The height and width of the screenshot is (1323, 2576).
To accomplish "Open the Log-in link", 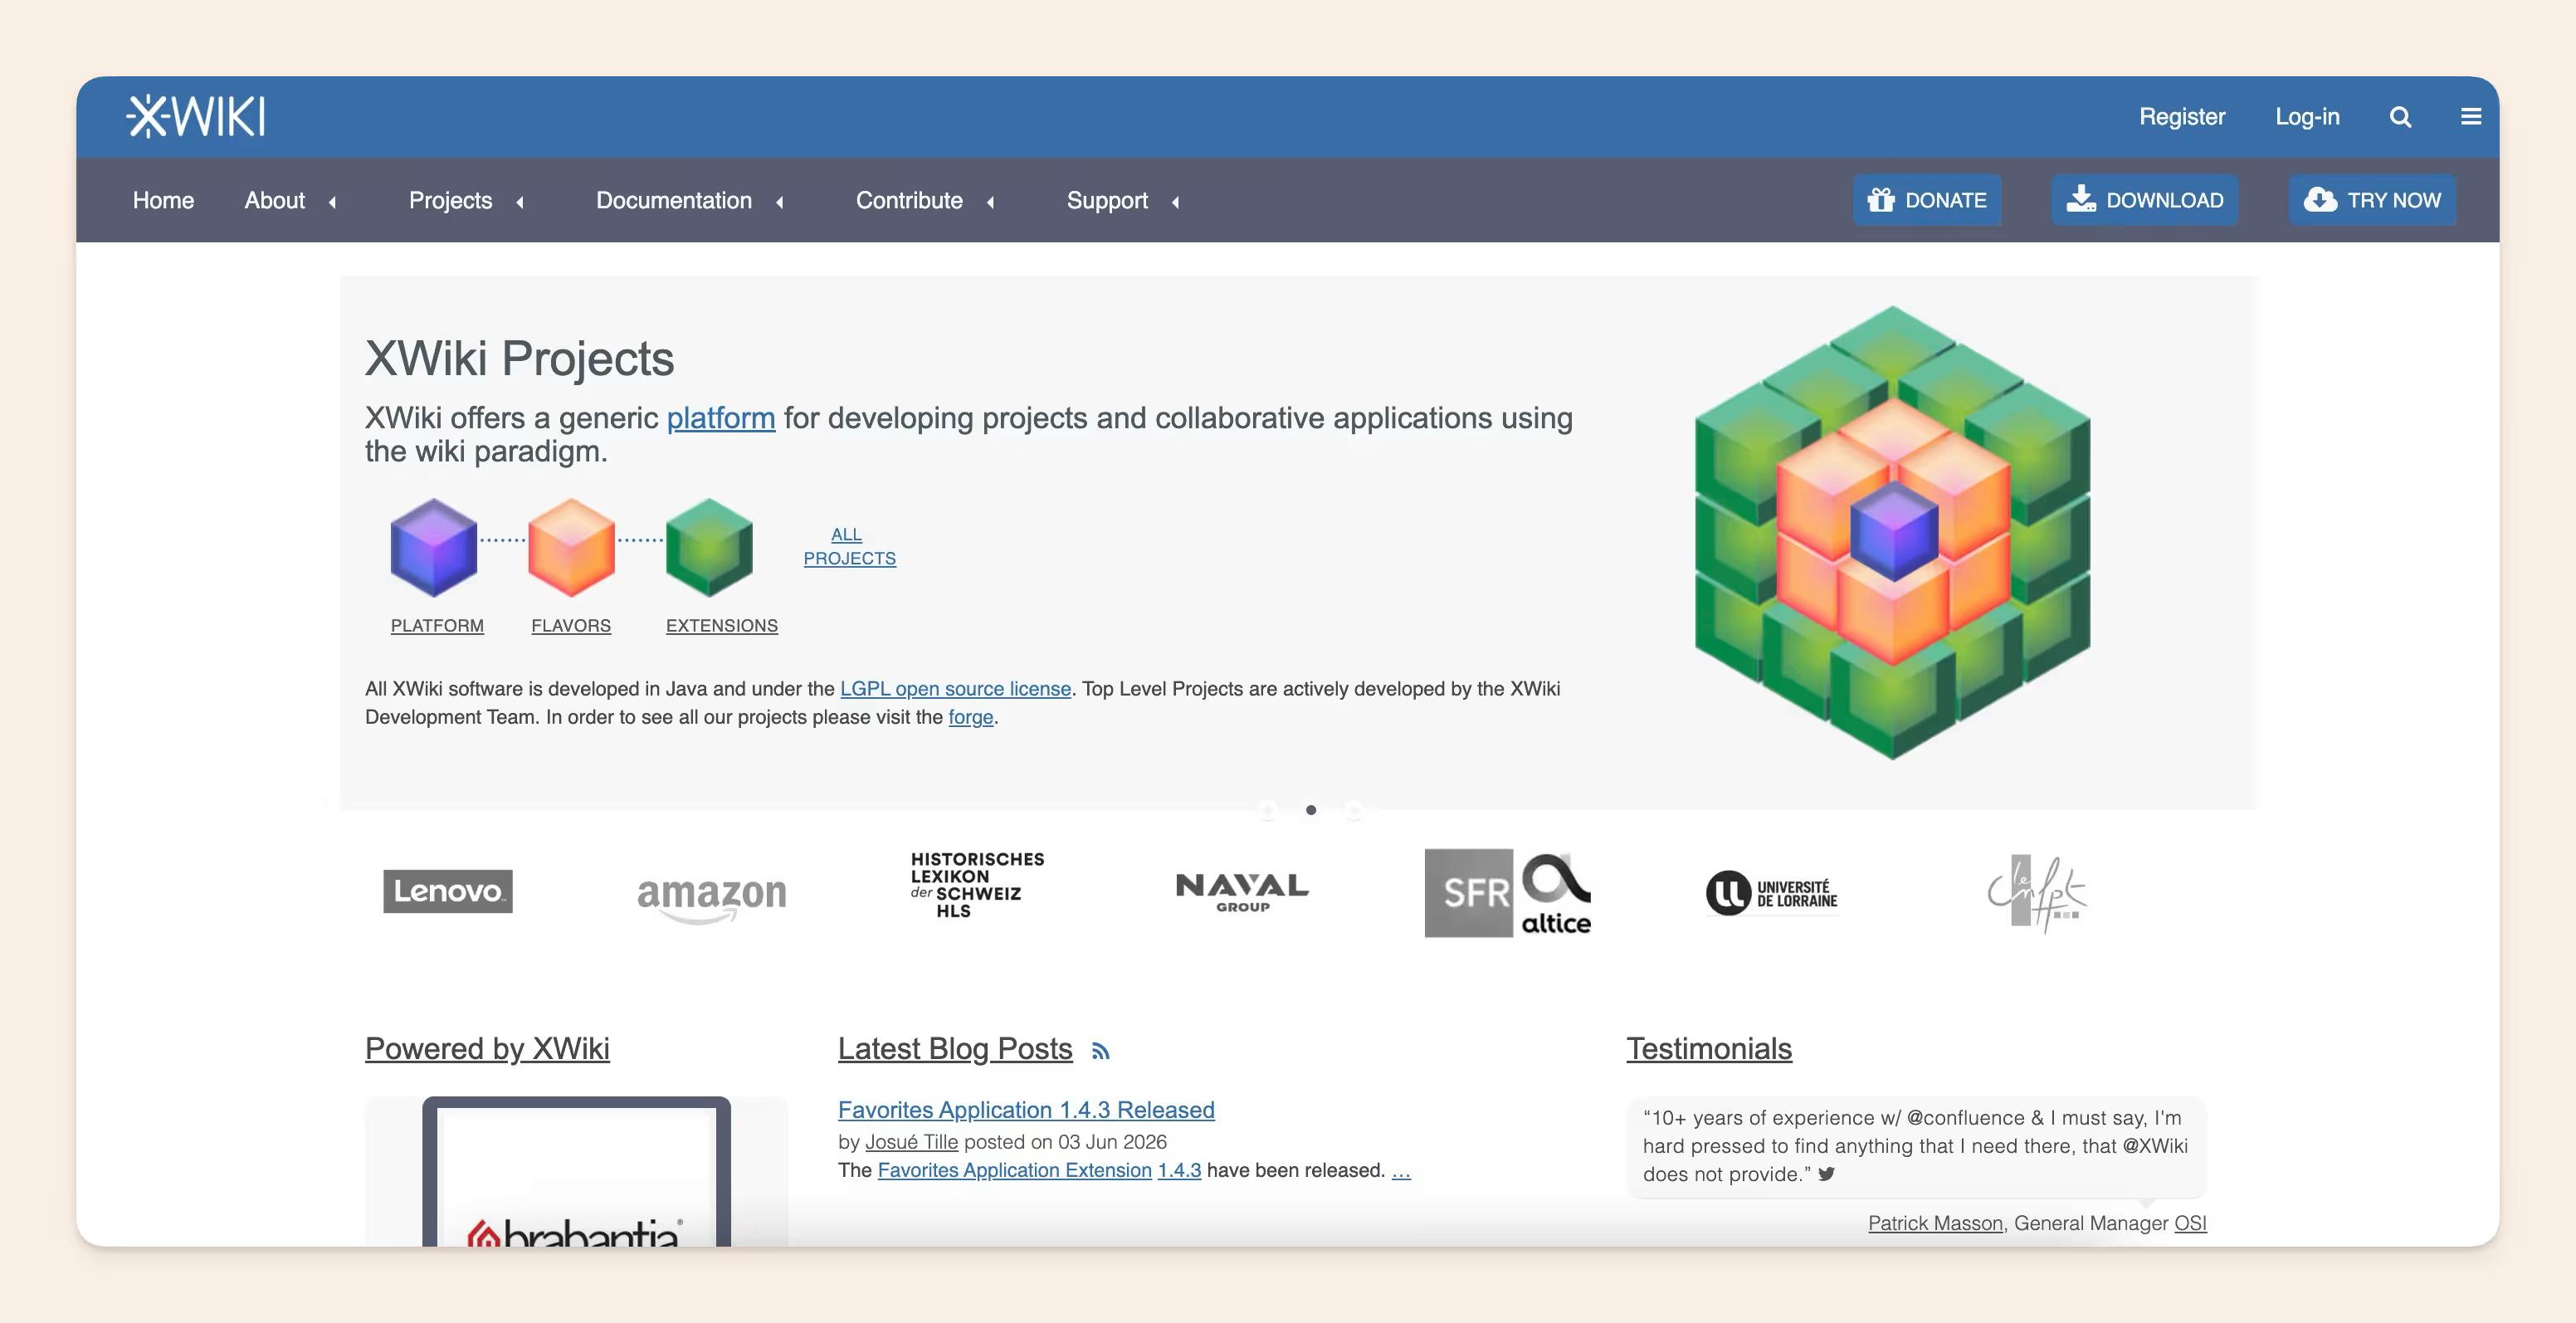I will [x=2307, y=117].
